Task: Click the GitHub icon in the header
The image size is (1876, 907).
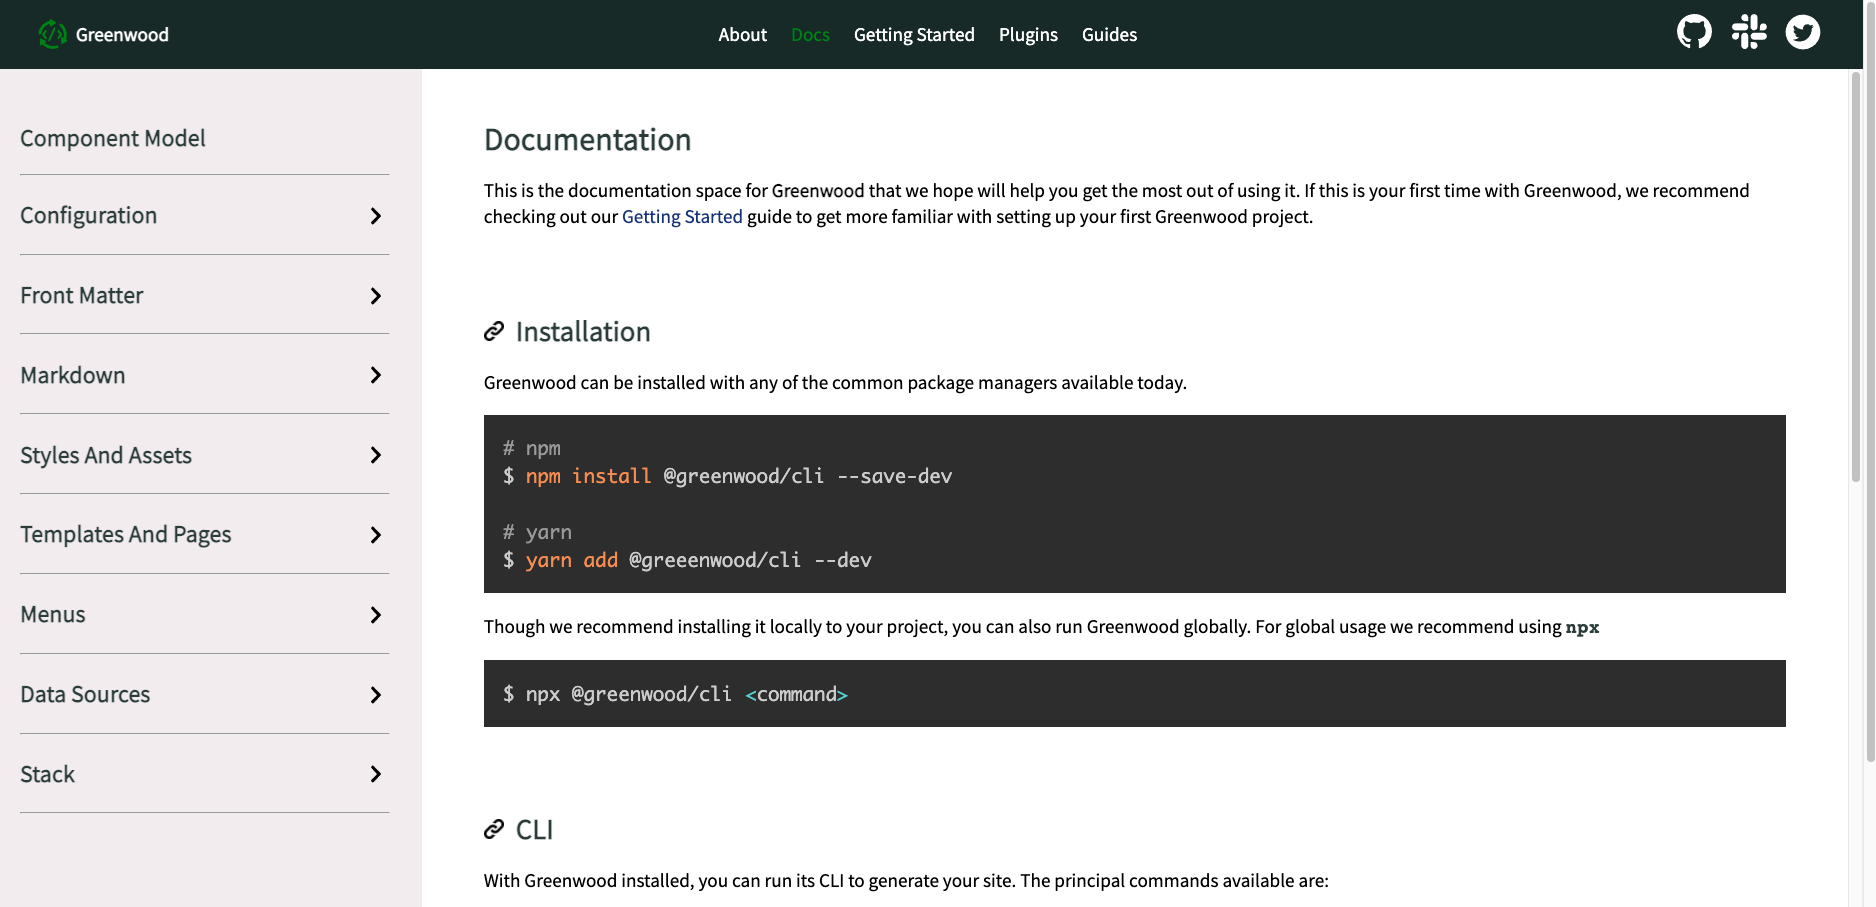Action: pyautogui.click(x=1694, y=32)
